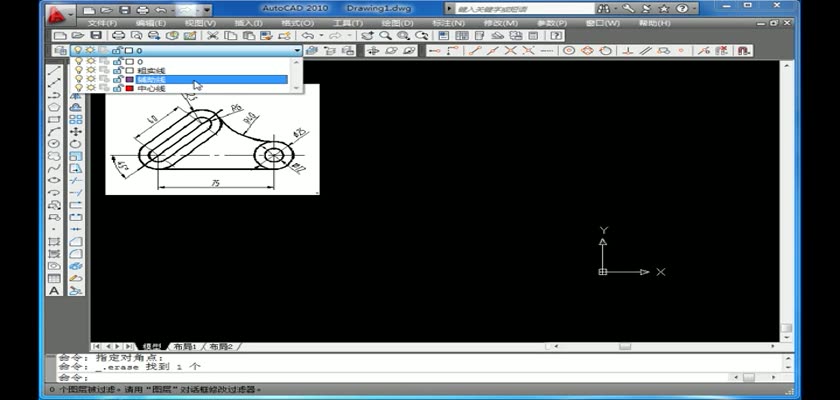Click the Cut scissors icon
840x400 pixels.
[212, 35]
